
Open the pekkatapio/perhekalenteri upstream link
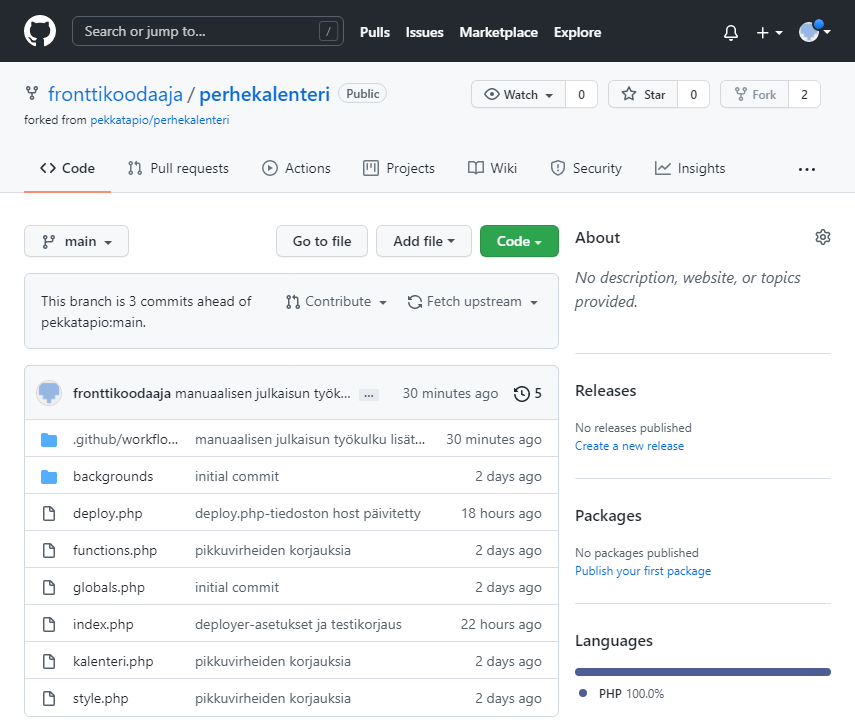coord(160,120)
